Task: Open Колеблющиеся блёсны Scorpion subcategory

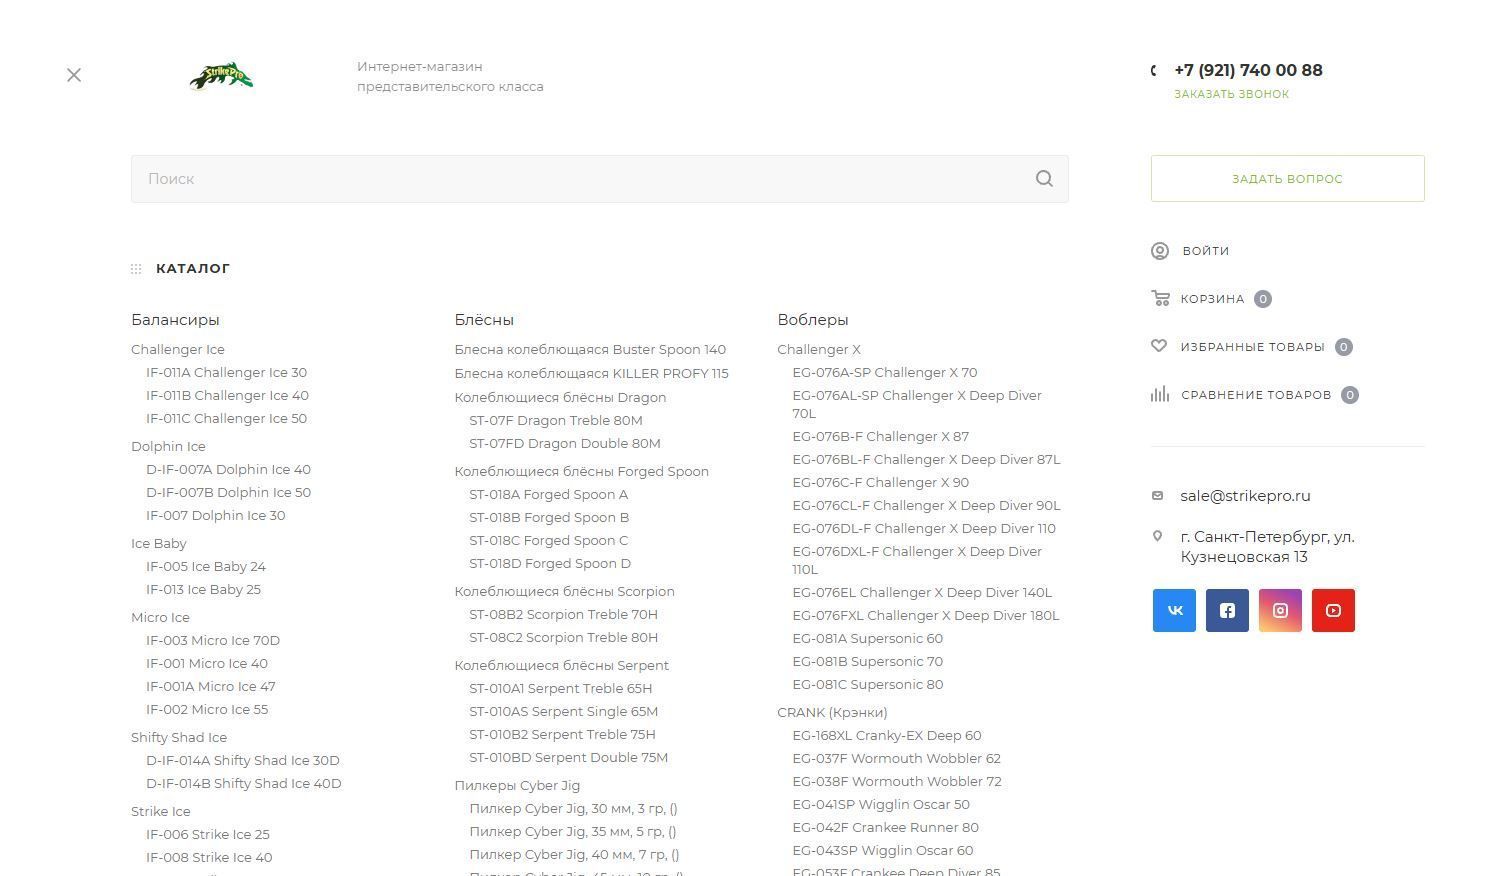Action: coord(564,591)
